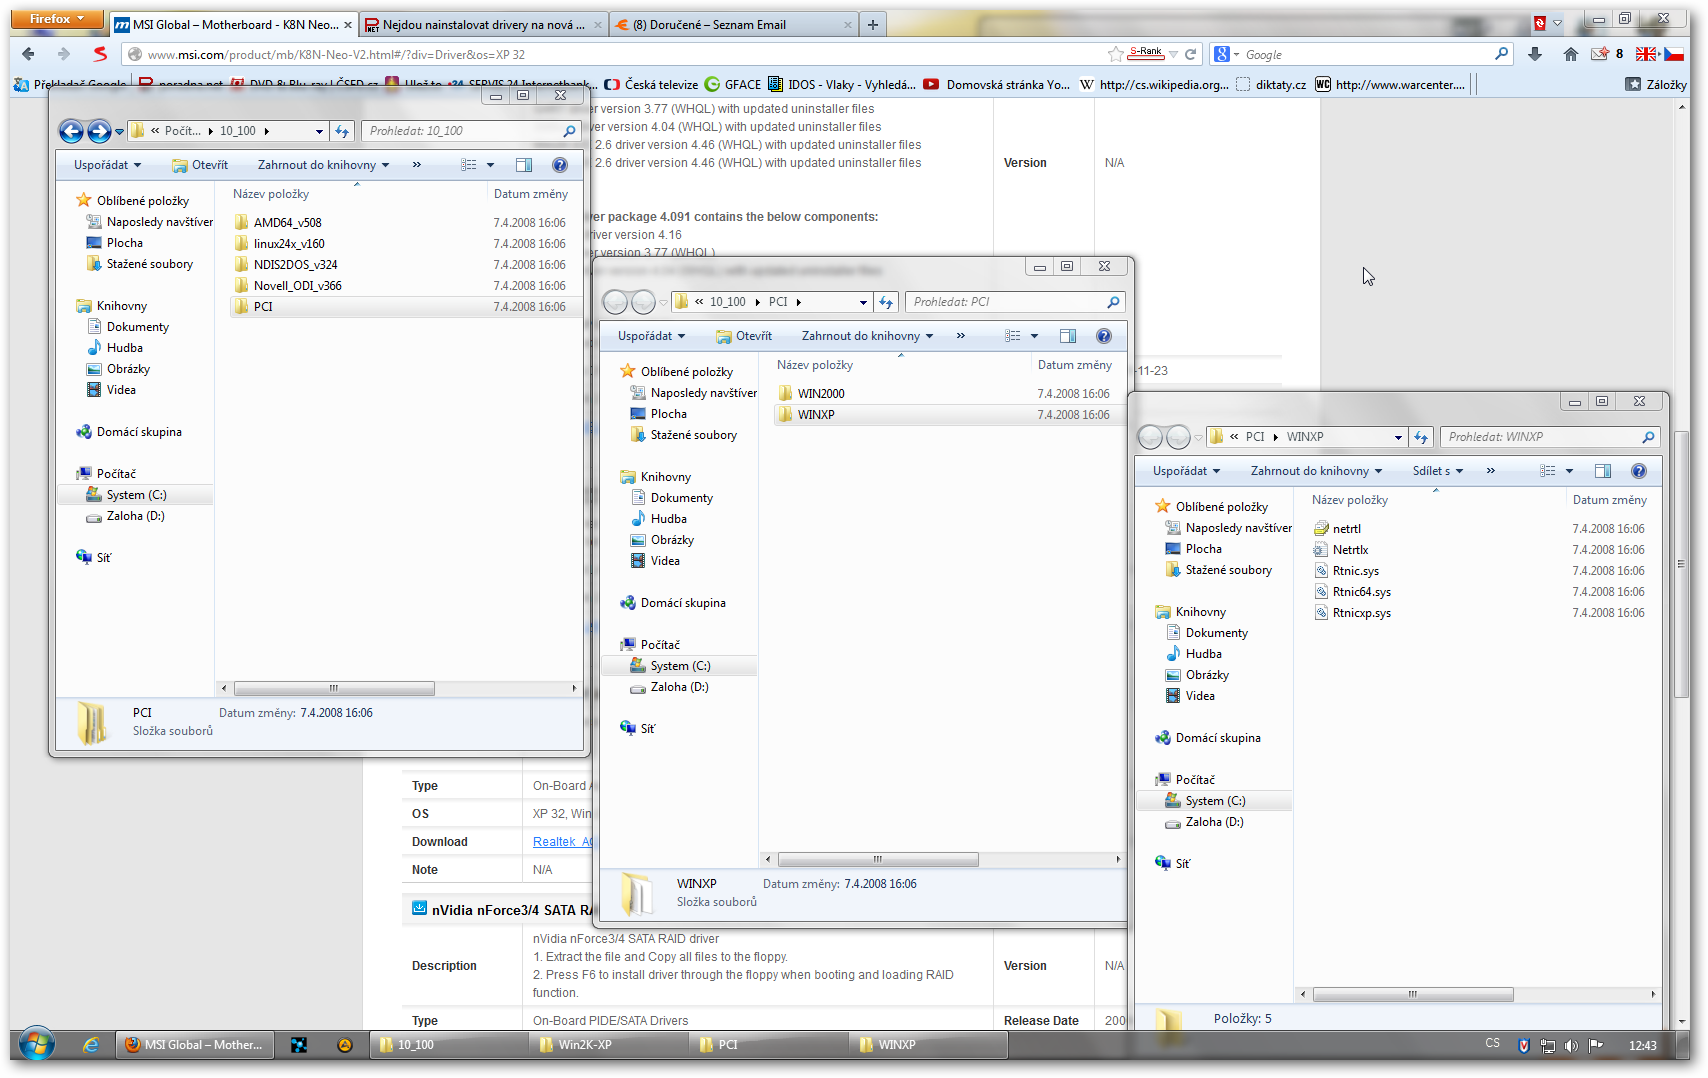Switch to MSI Global Motherboard tab
The image size is (1708, 1078).
coord(232,25)
